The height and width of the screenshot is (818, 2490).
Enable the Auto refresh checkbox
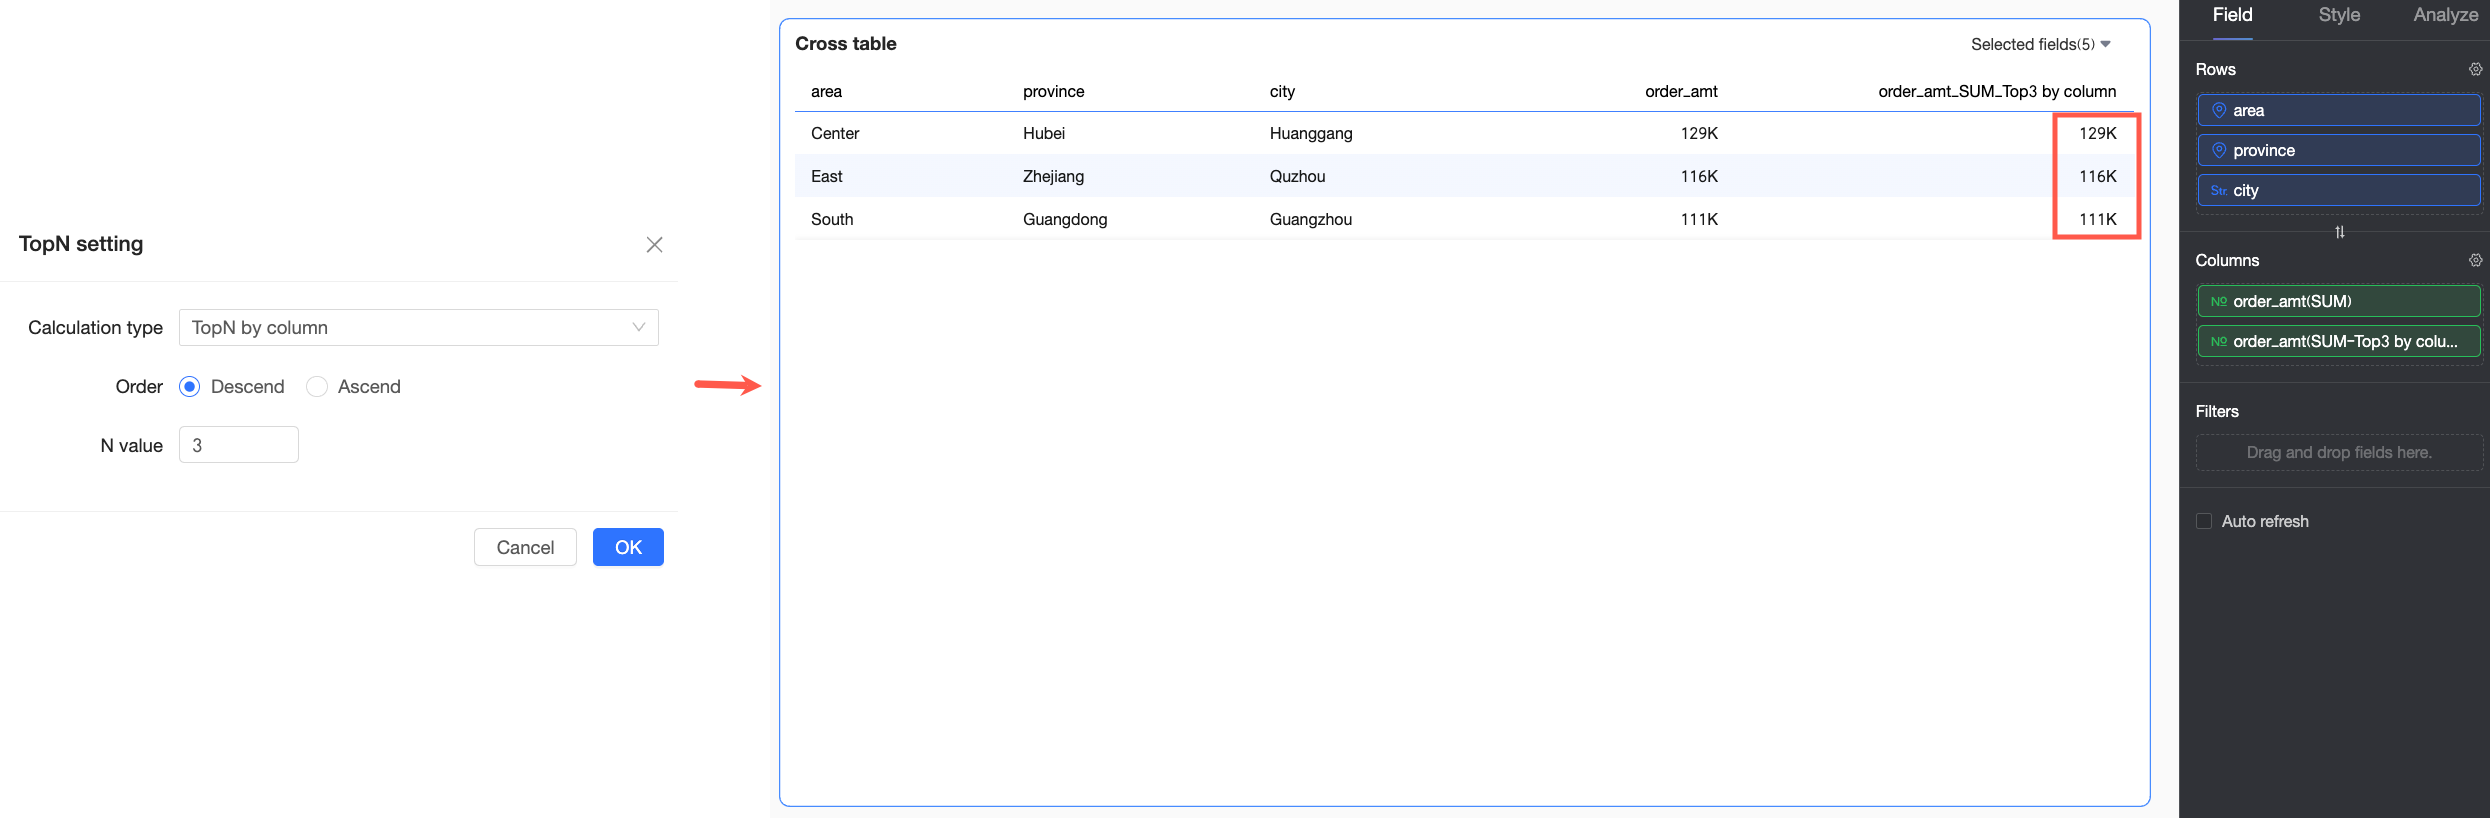coord(2203,521)
